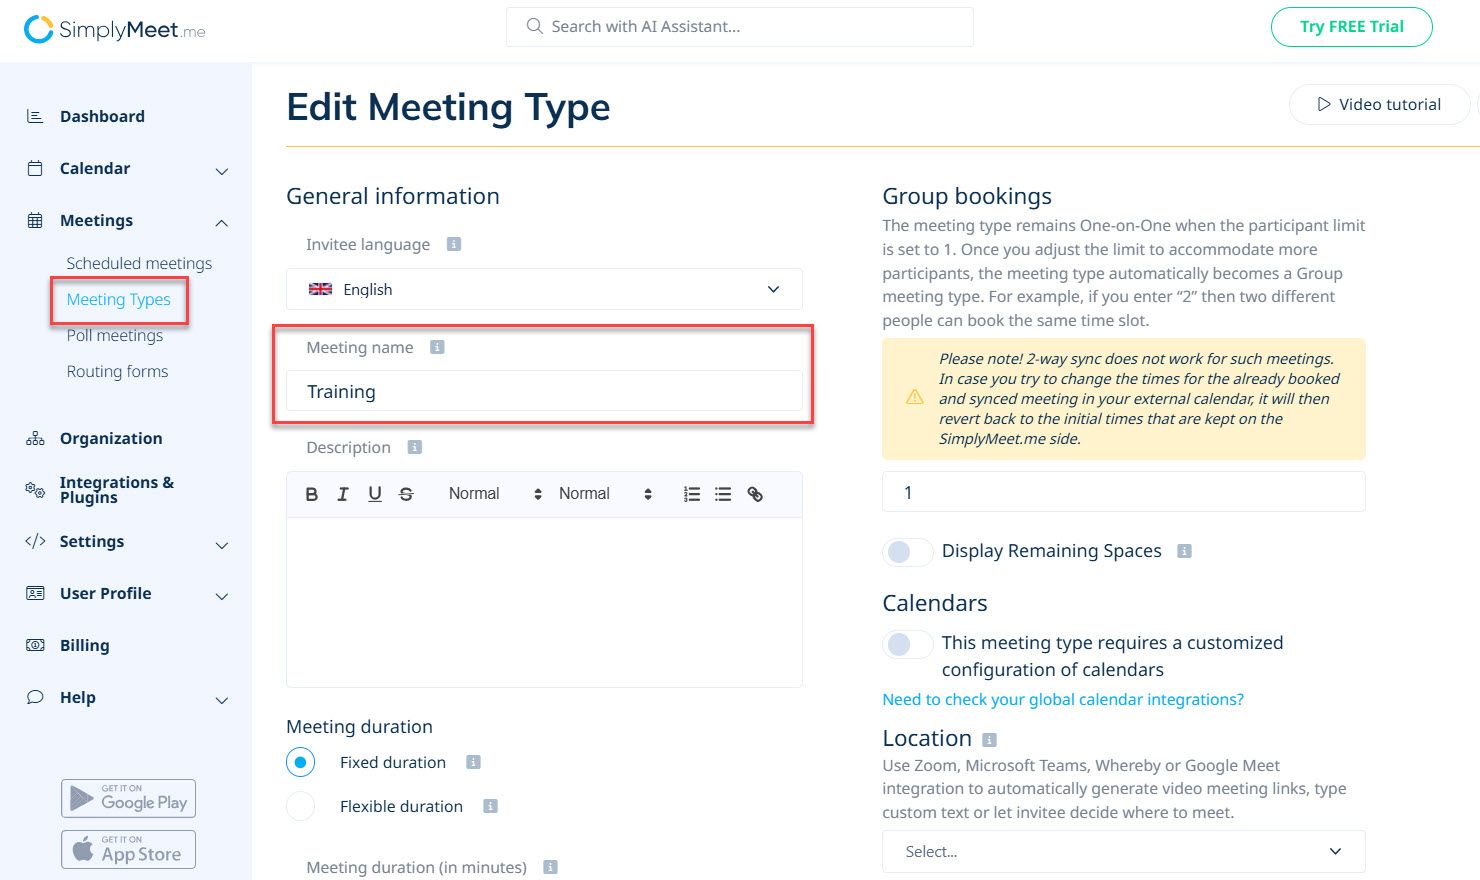1480x880 pixels.
Task: Open the Invitee language dropdown
Action: (543, 289)
